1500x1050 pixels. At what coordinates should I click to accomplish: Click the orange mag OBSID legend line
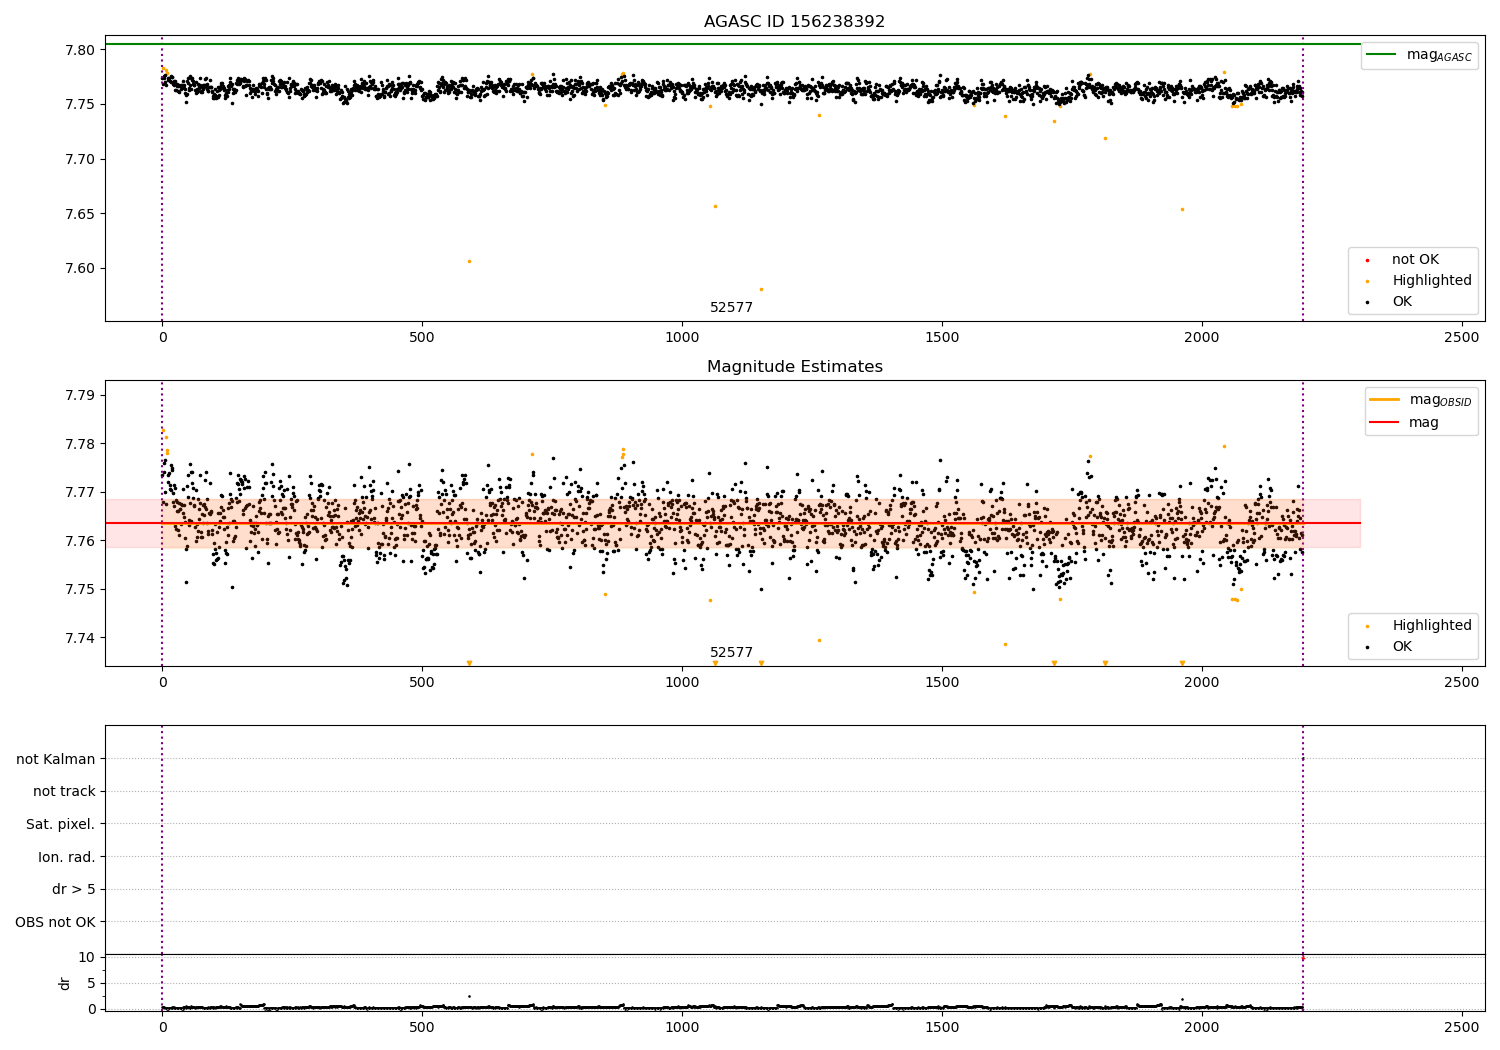coord(1385,400)
